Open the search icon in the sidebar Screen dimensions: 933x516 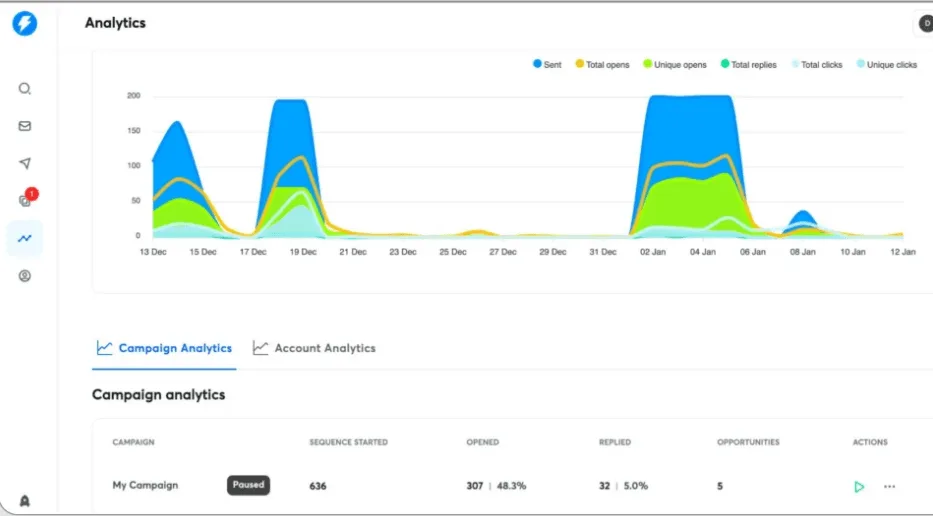click(25, 89)
